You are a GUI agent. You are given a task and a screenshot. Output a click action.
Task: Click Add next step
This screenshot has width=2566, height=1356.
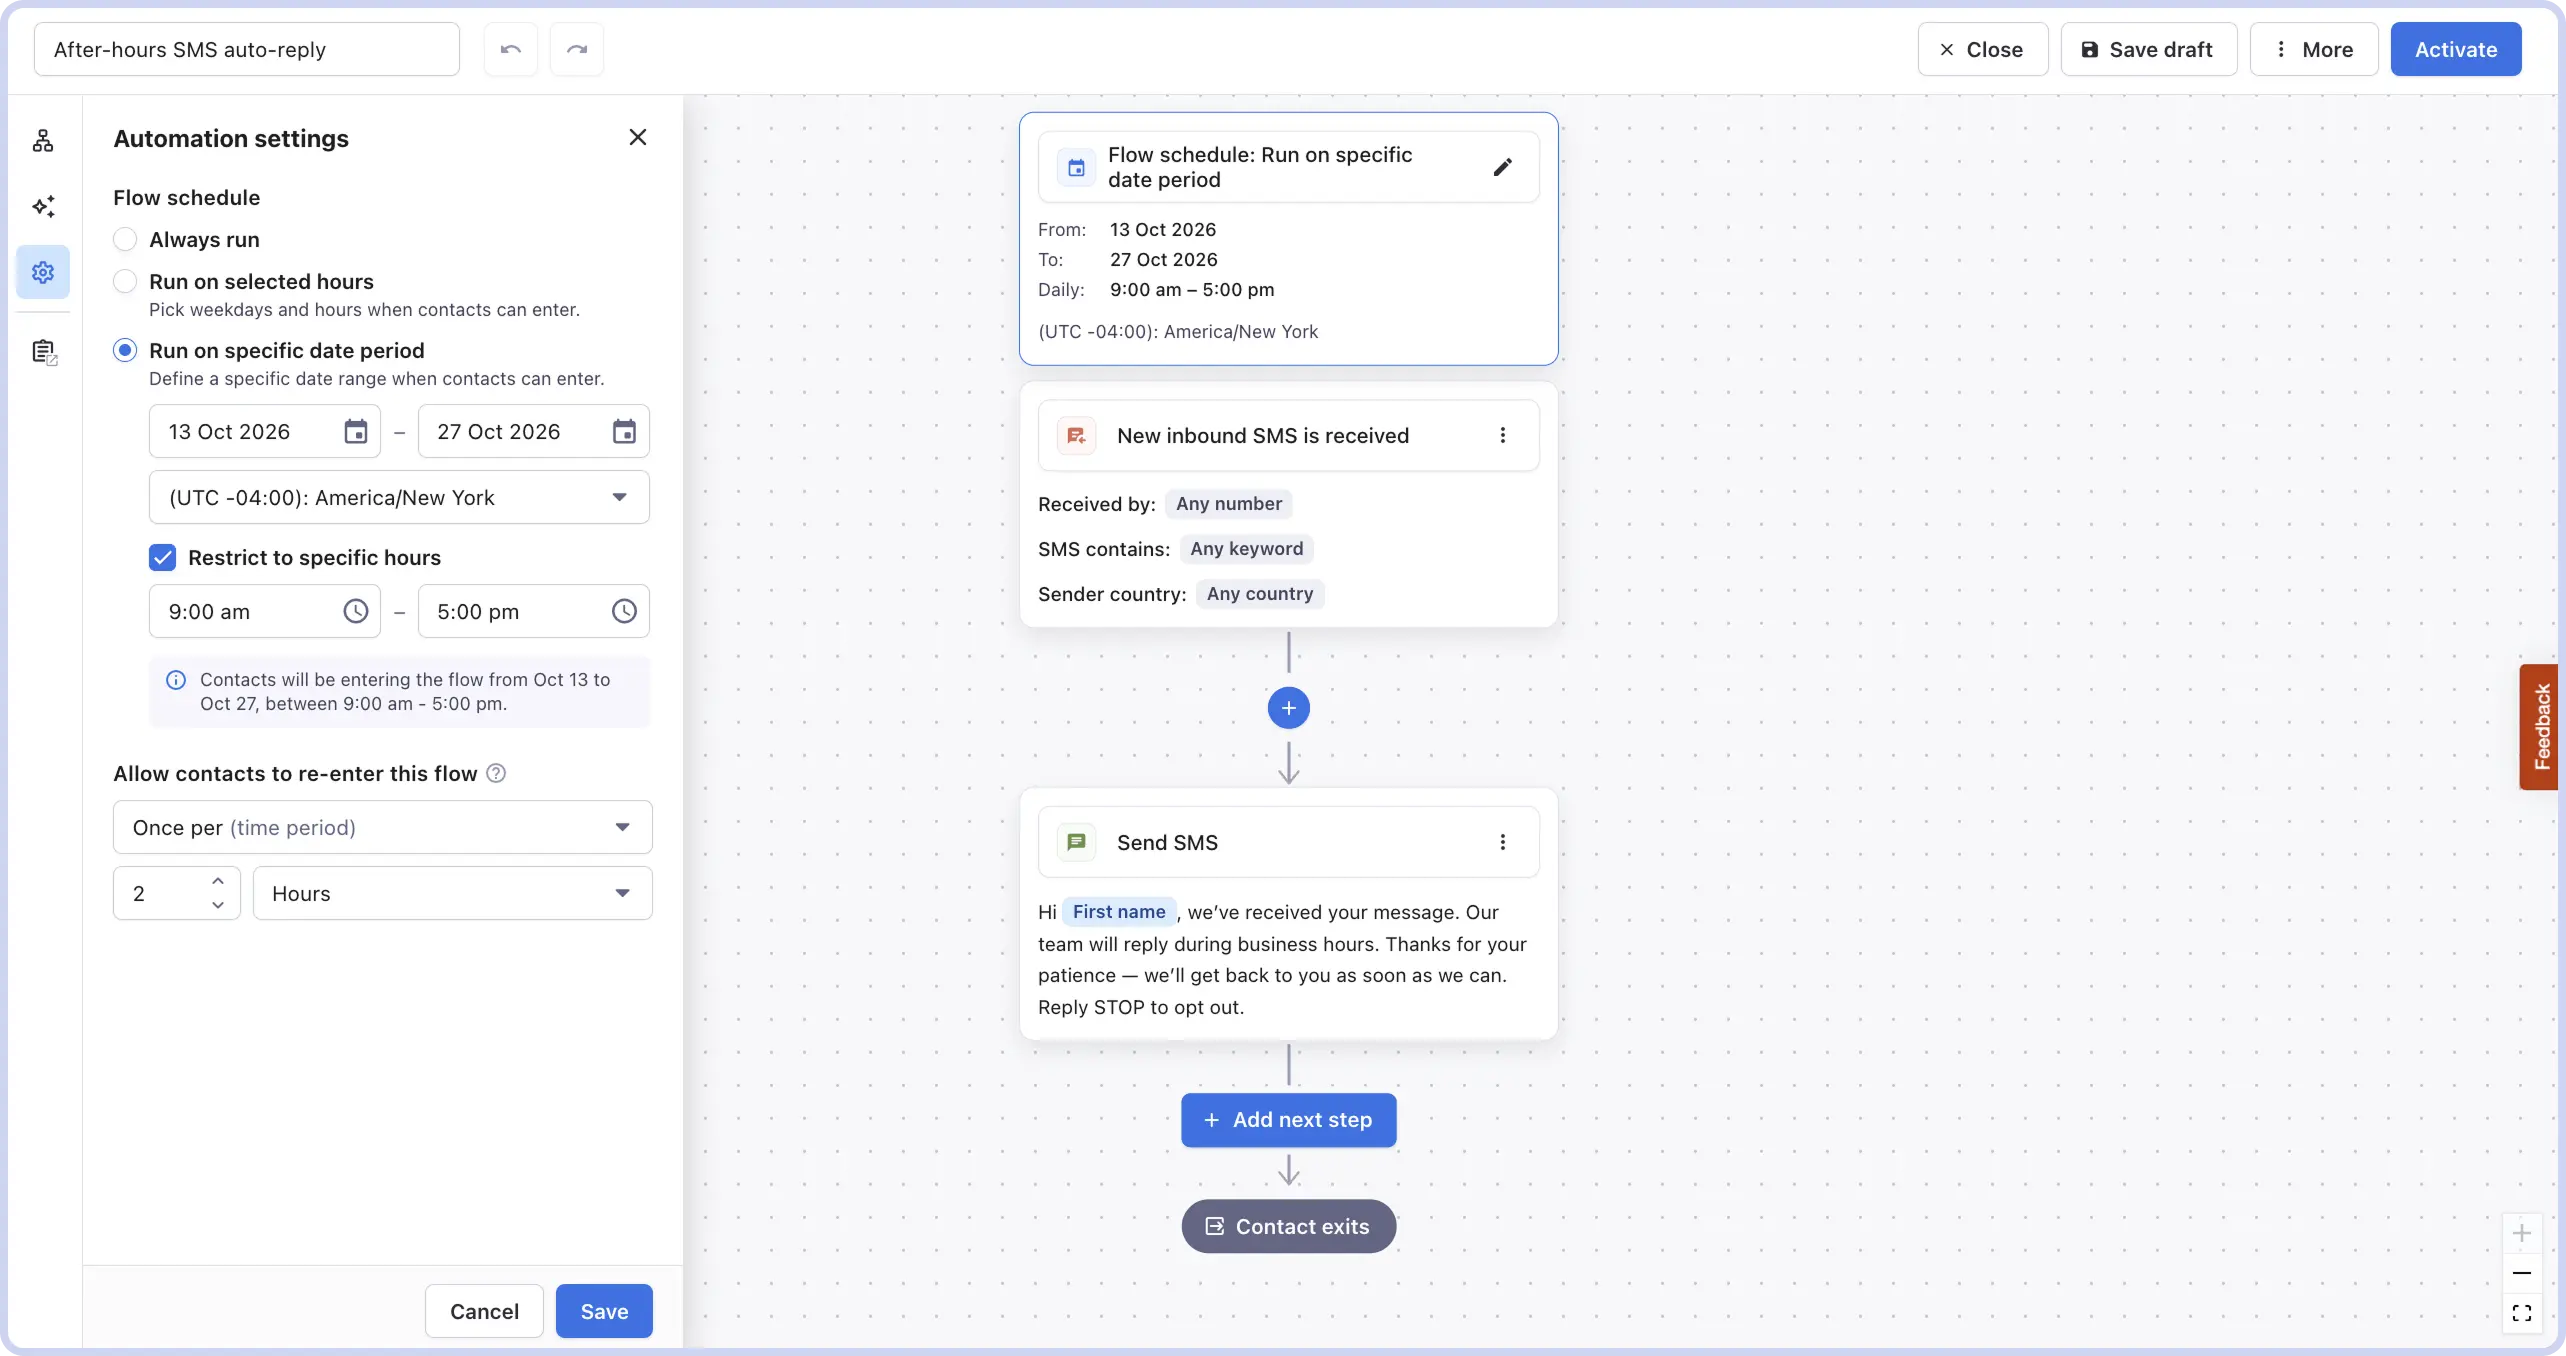1288,1120
